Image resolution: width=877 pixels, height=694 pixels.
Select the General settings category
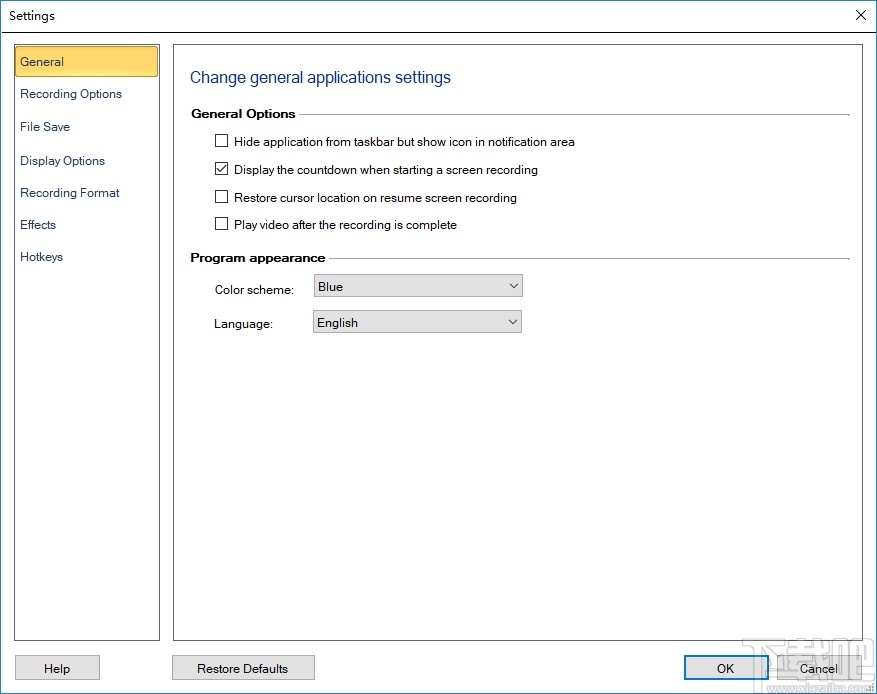coord(42,61)
